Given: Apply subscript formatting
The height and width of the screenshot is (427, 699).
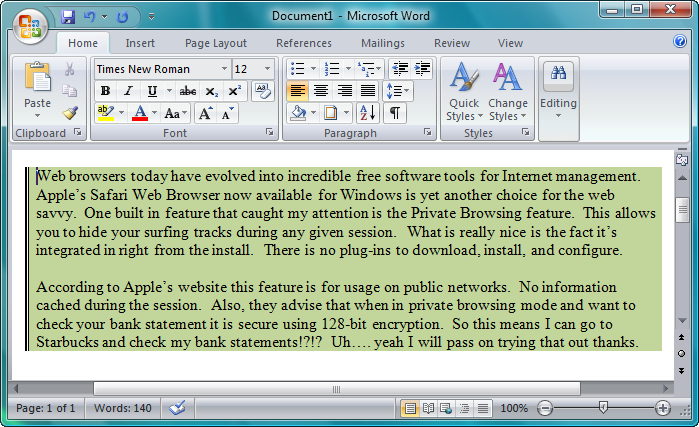Looking at the screenshot, I should [x=212, y=91].
